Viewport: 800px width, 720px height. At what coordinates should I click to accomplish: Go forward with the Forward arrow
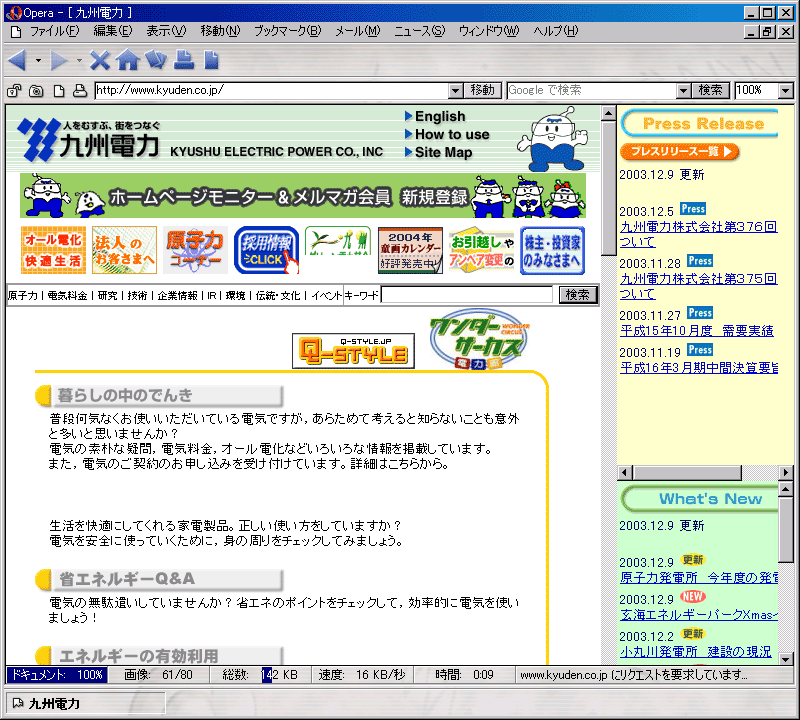58,60
